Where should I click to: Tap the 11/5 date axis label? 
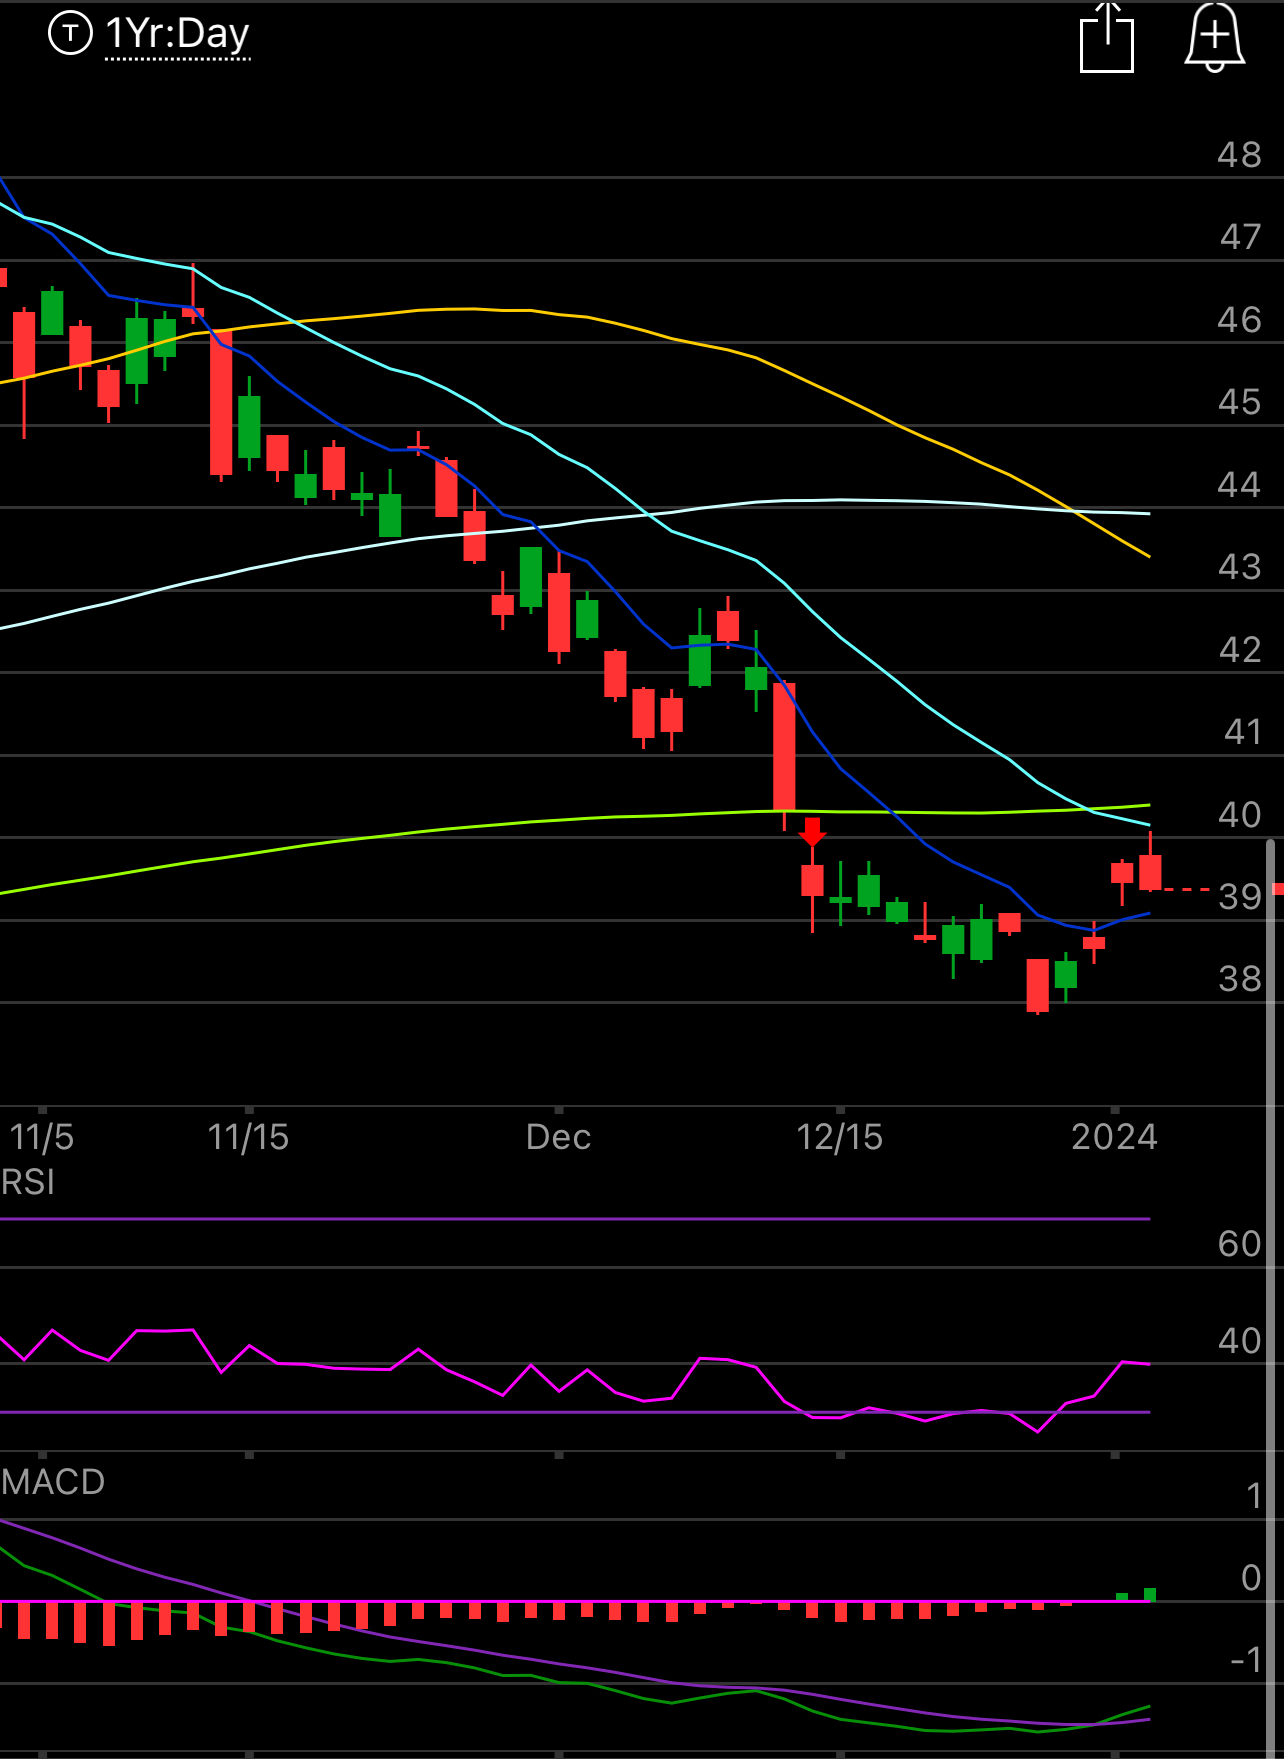click(x=41, y=1137)
